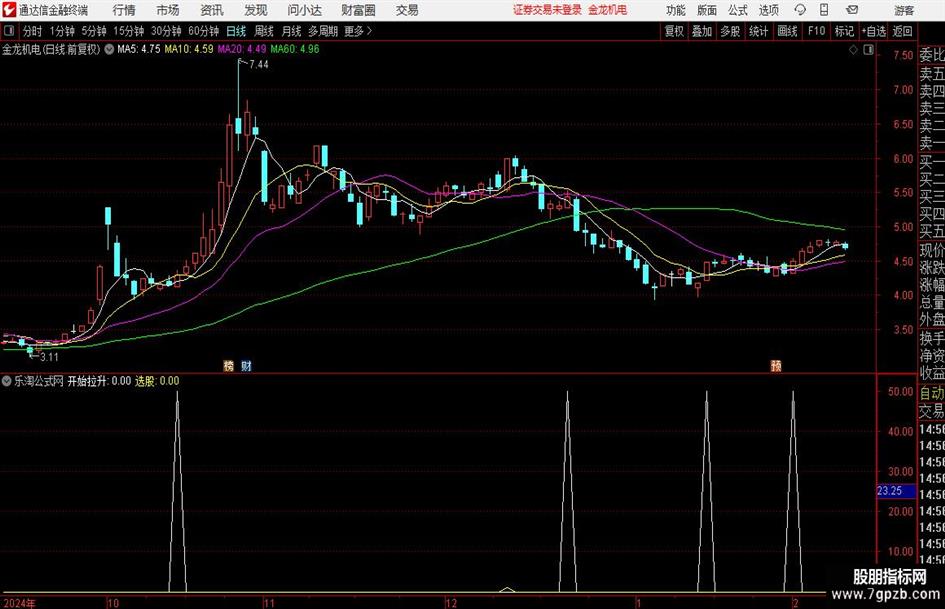Click the 画线 drawing toolbar button

pos(788,31)
